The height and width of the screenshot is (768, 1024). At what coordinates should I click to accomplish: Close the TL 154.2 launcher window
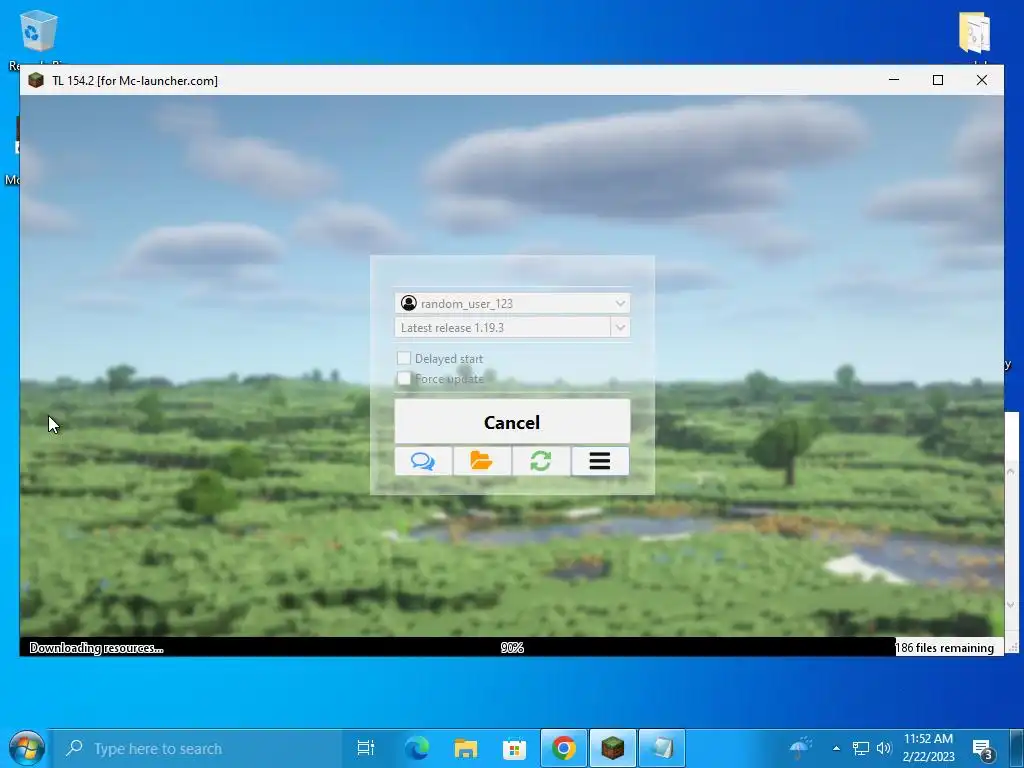tap(982, 80)
